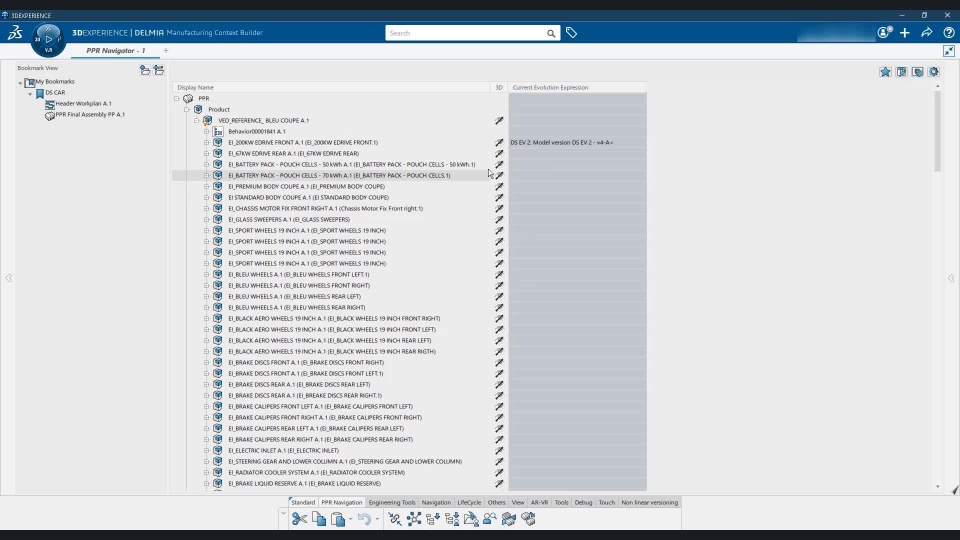Image resolution: width=960 pixels, height=540 pixels.
Task: Click the search magnifier icon
Action: tap(551, 33)
